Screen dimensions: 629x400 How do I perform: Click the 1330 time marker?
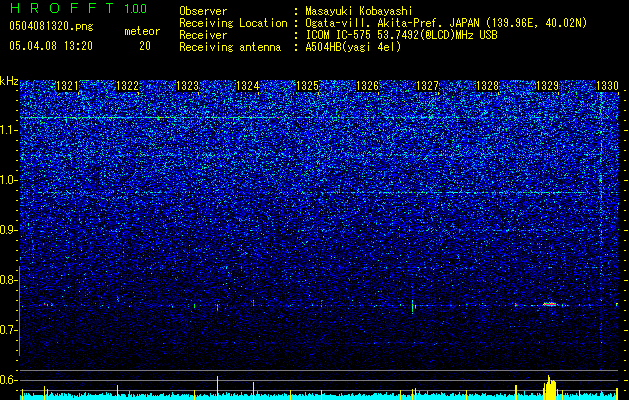[x=607, y=86]
